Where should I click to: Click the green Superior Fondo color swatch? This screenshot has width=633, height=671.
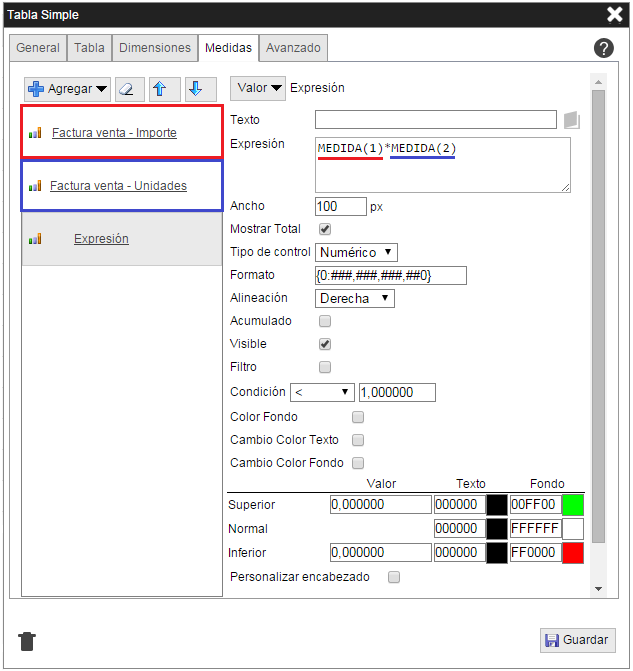point(573,505)
